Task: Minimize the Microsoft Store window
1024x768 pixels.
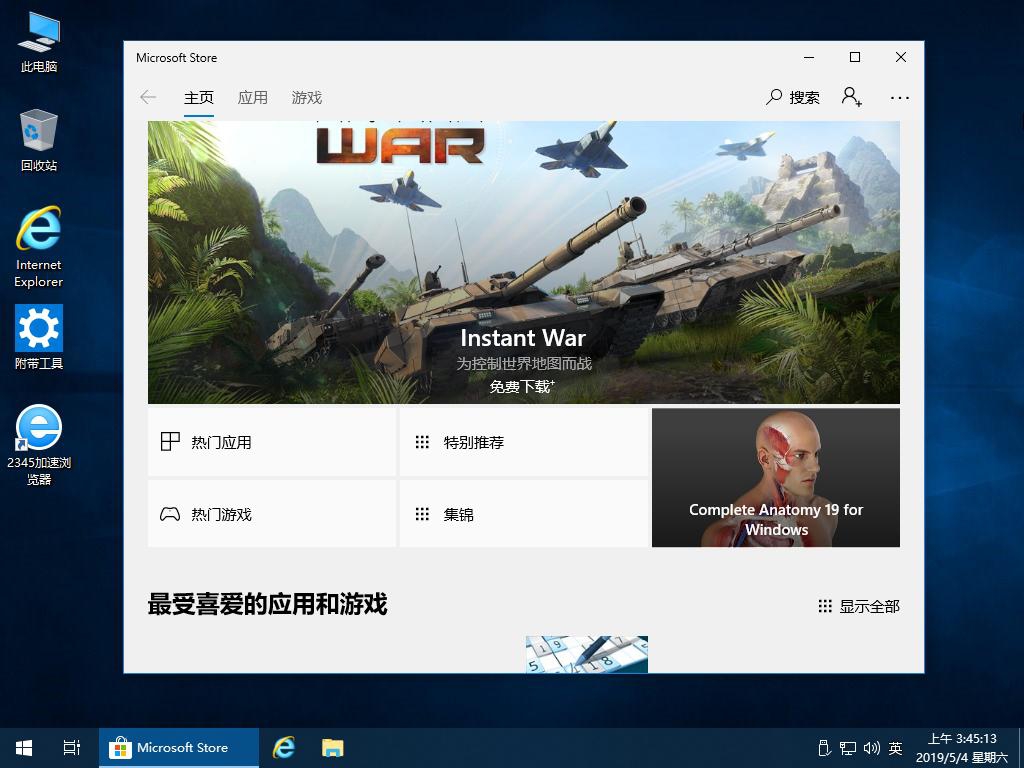Action: click(x=809, y=57)
